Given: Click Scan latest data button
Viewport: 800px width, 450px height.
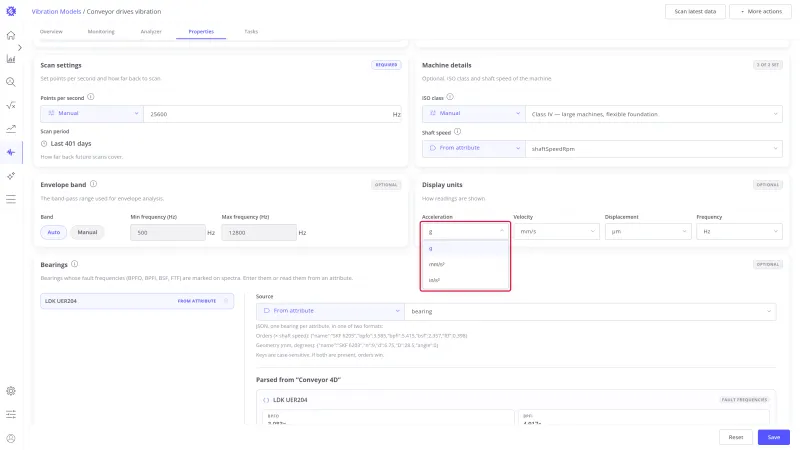Looking at the screenshot, I should pos(695,11).
